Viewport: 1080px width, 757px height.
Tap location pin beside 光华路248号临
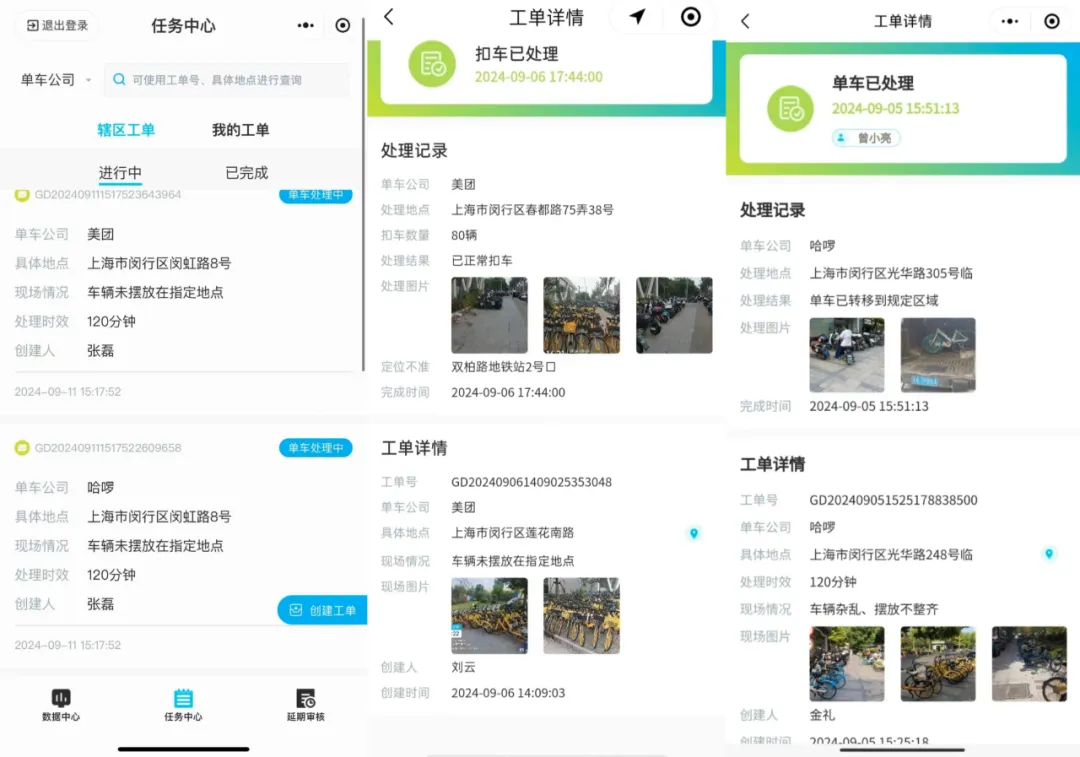(1048, 554)
